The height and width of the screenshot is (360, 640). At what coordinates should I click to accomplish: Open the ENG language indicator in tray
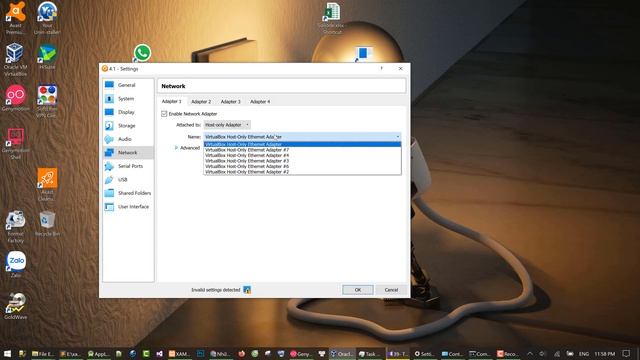point(584,353)
